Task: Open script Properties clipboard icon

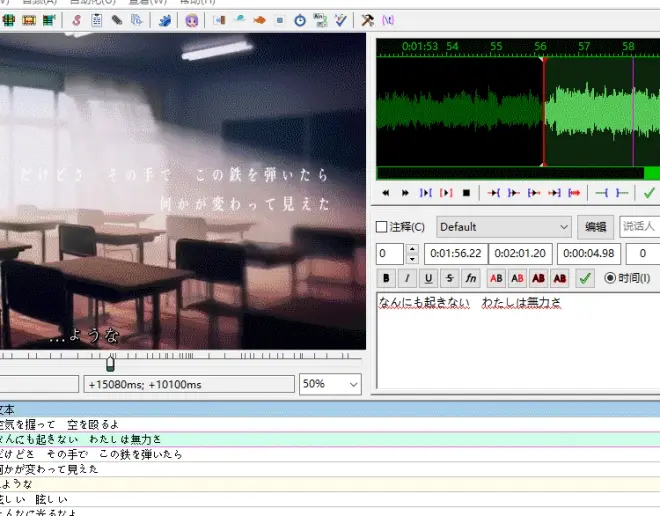Action: pos(96,20)
